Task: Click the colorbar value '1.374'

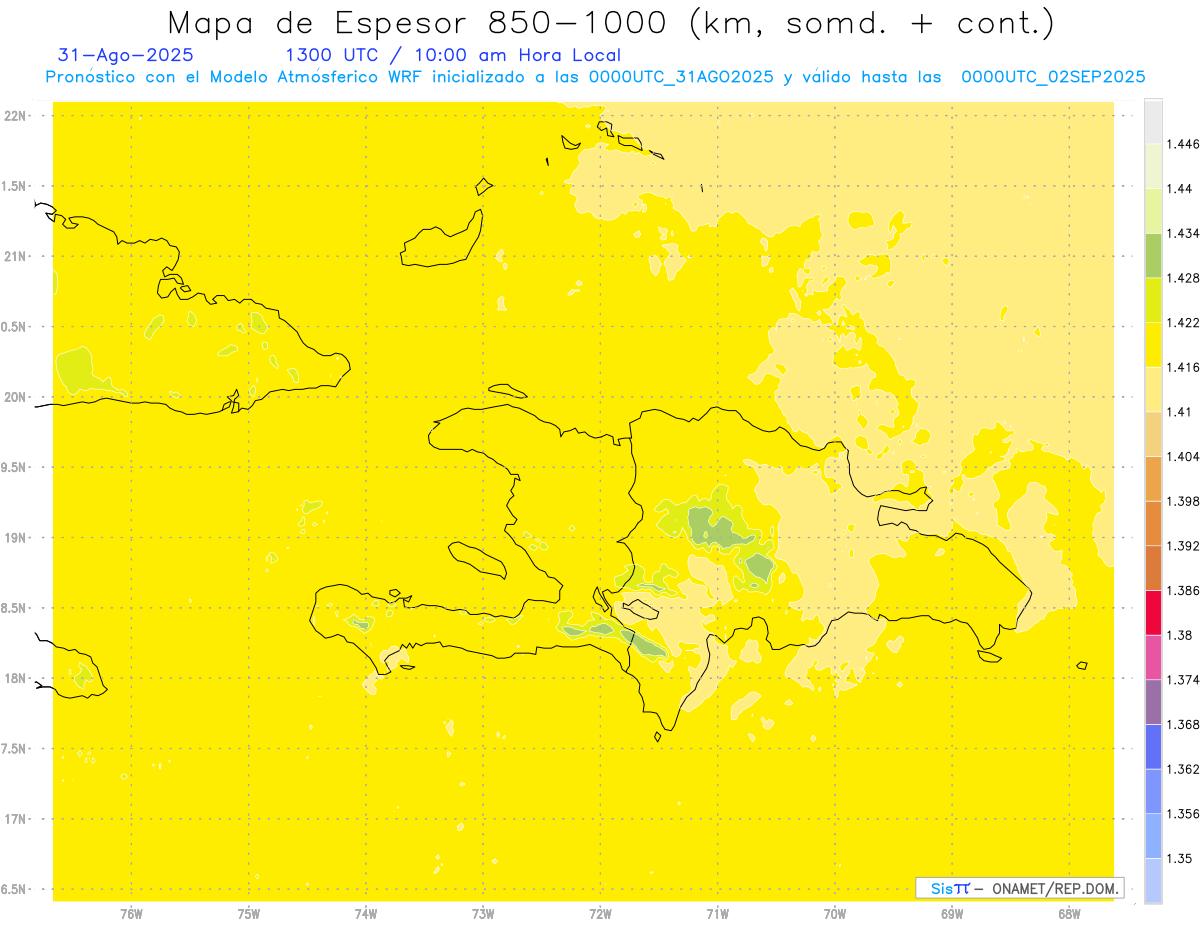Action: coord(1183,680)
